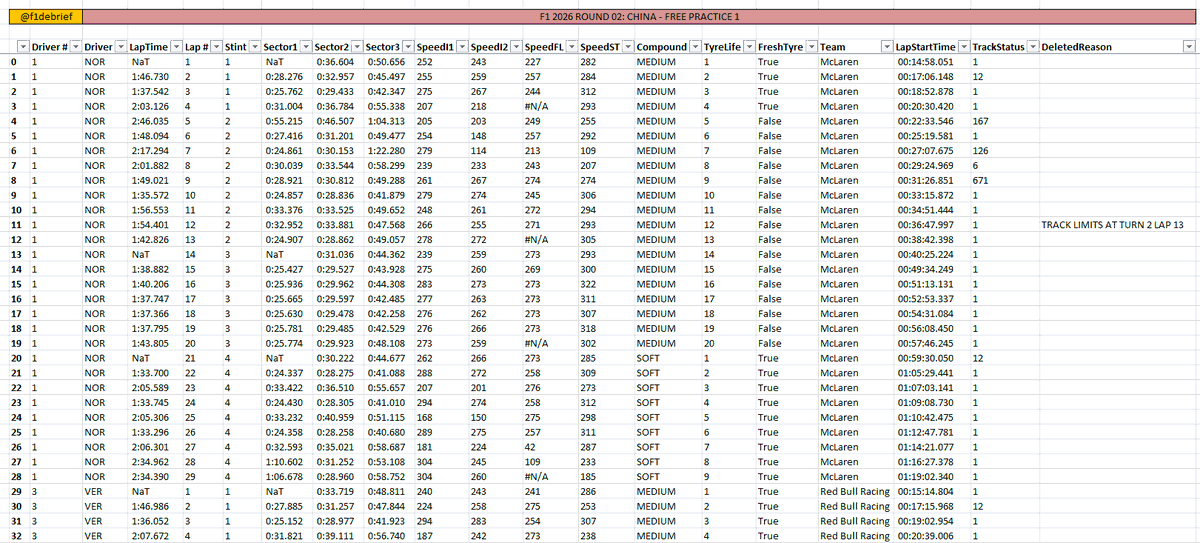Select the F1 2026 ROUND 02 title banner

tap(640, 17)
